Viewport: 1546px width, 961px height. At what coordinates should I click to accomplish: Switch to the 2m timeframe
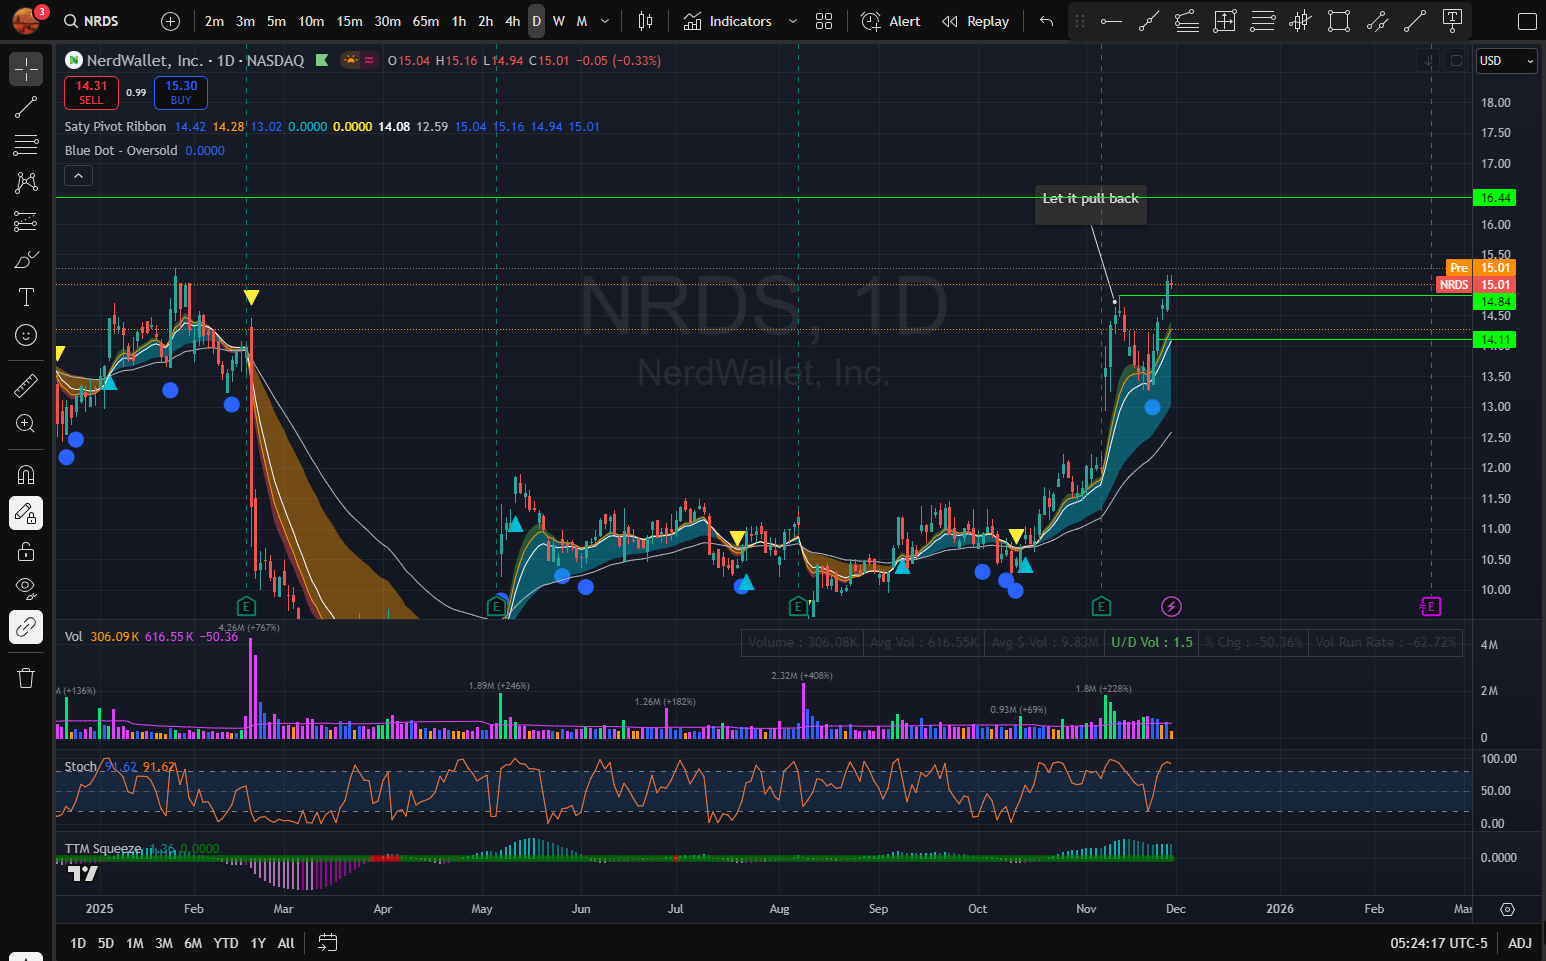pyautogui.click(x=214, y=21)
